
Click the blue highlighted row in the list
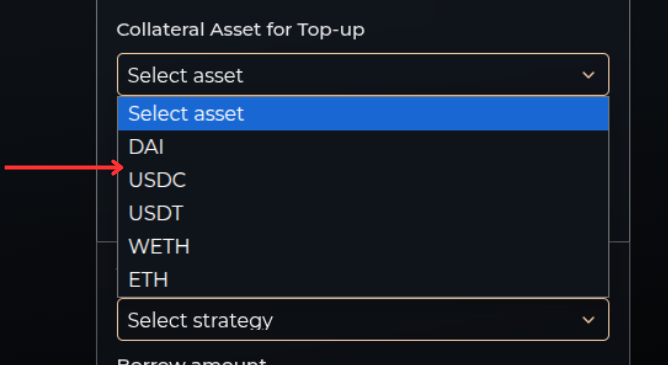point(363,114)
